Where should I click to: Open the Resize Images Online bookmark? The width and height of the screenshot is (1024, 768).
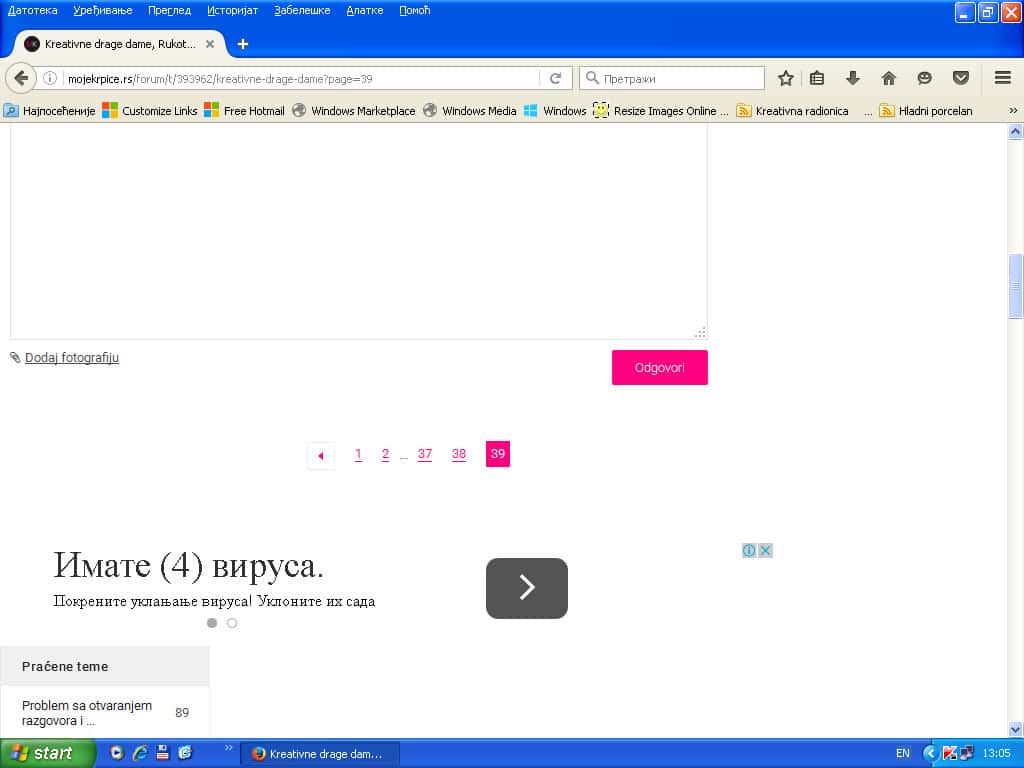(x=660, y=110)
